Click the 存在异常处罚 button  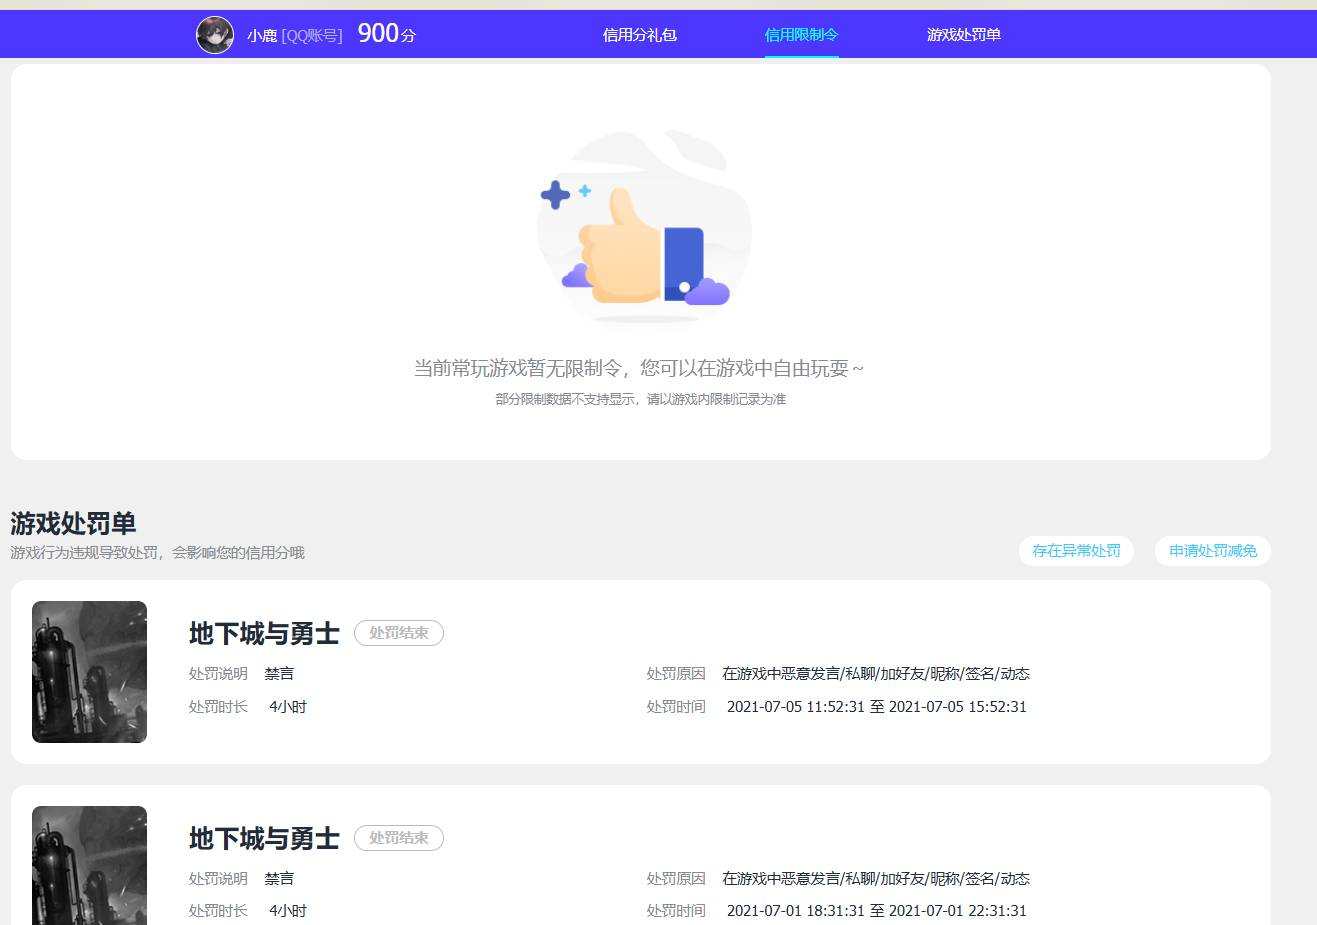pos(1076,551)
